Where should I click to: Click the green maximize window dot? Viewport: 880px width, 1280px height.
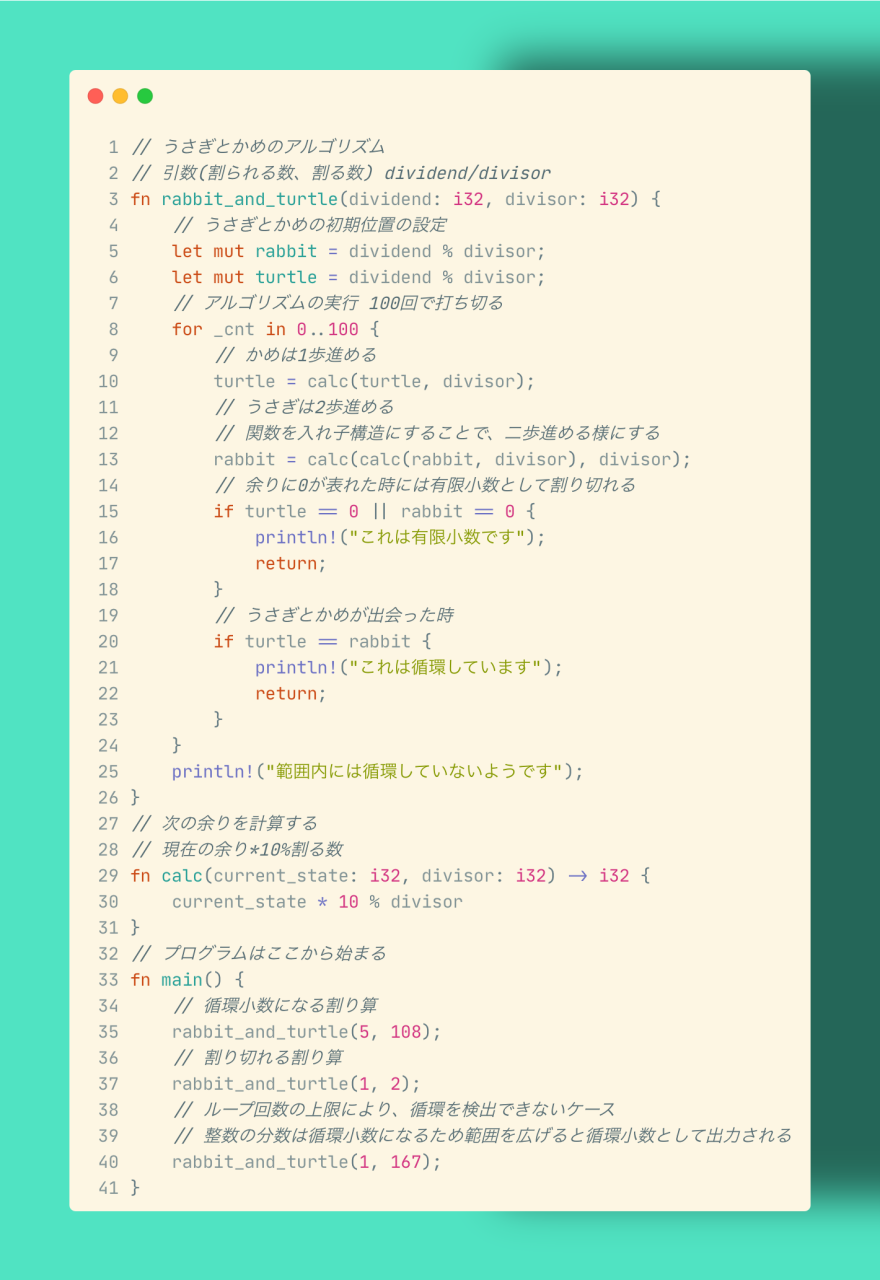[x=145, y=96]
